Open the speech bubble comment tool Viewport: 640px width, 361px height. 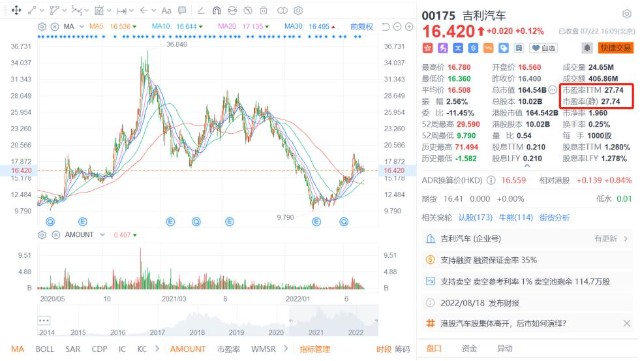tap(182, 11)
